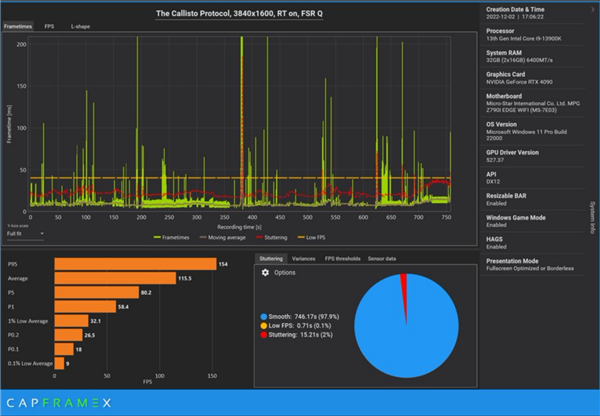Open the Options gear icon
This screenshot has height=416, width=600.
click(265, 272)
